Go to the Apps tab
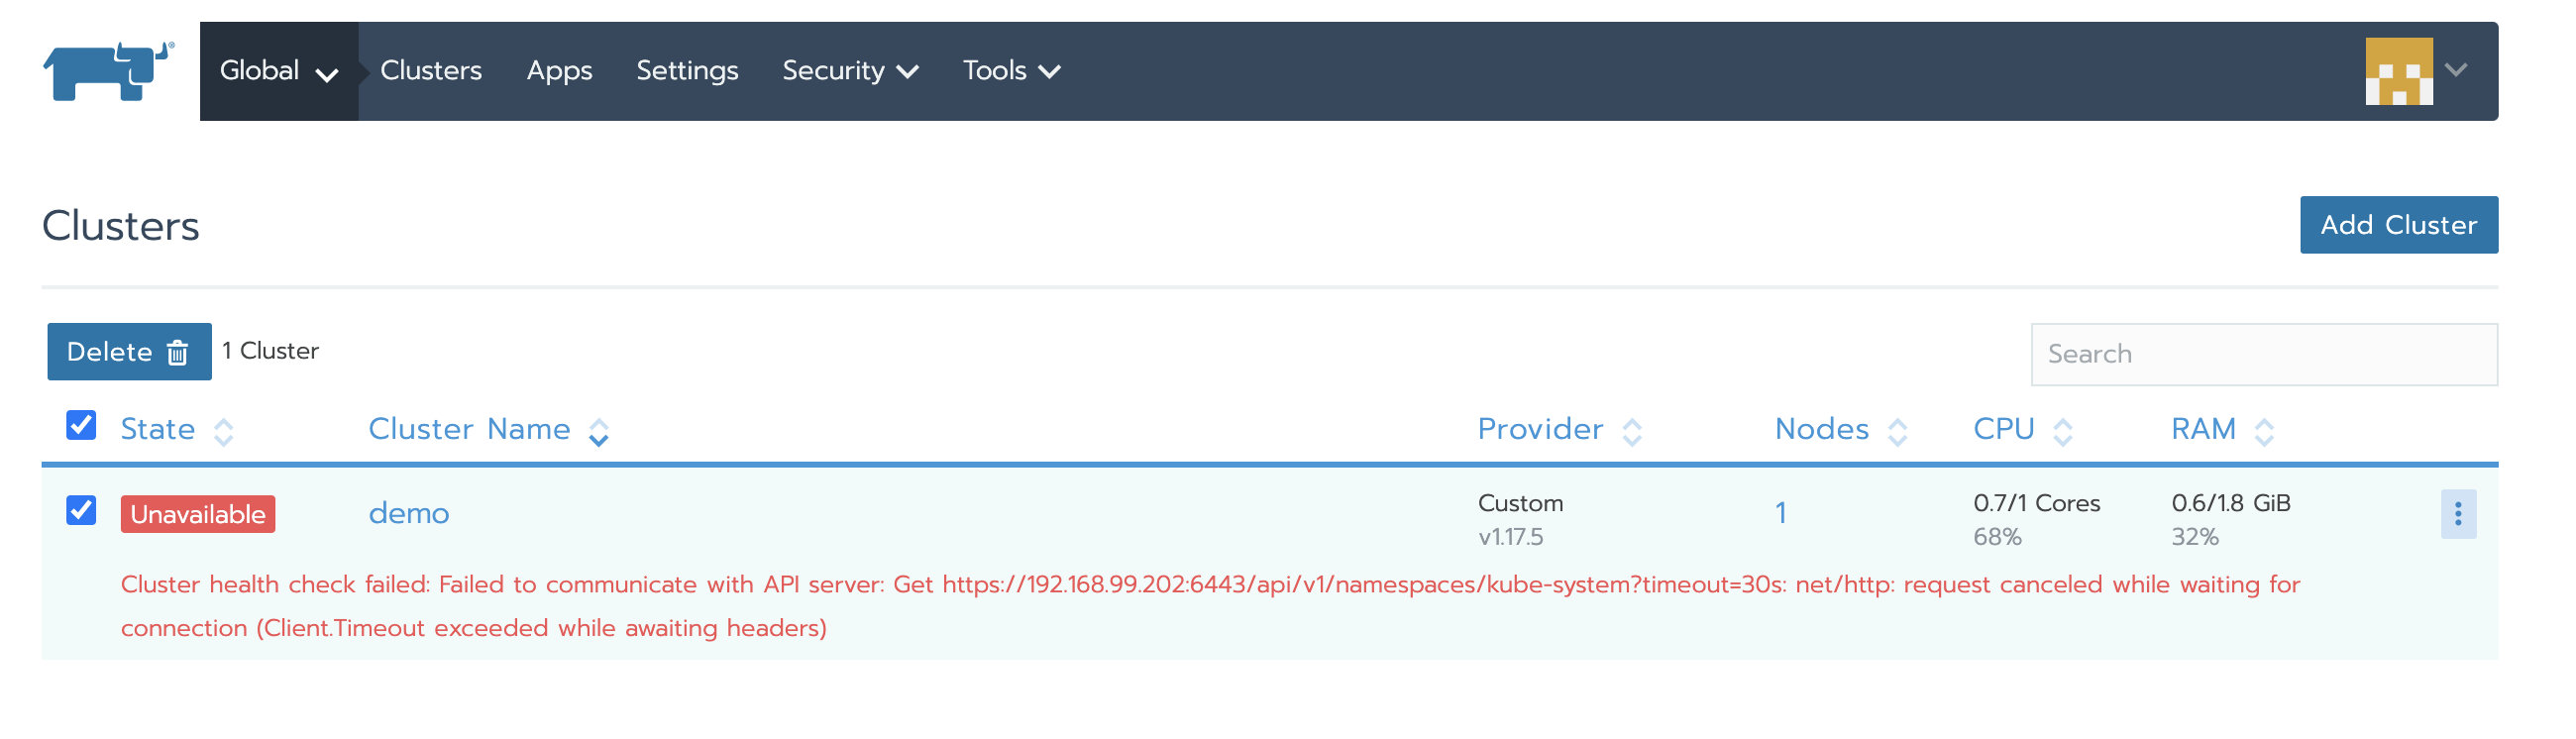The image size is (2576, 739). (559, 71)
